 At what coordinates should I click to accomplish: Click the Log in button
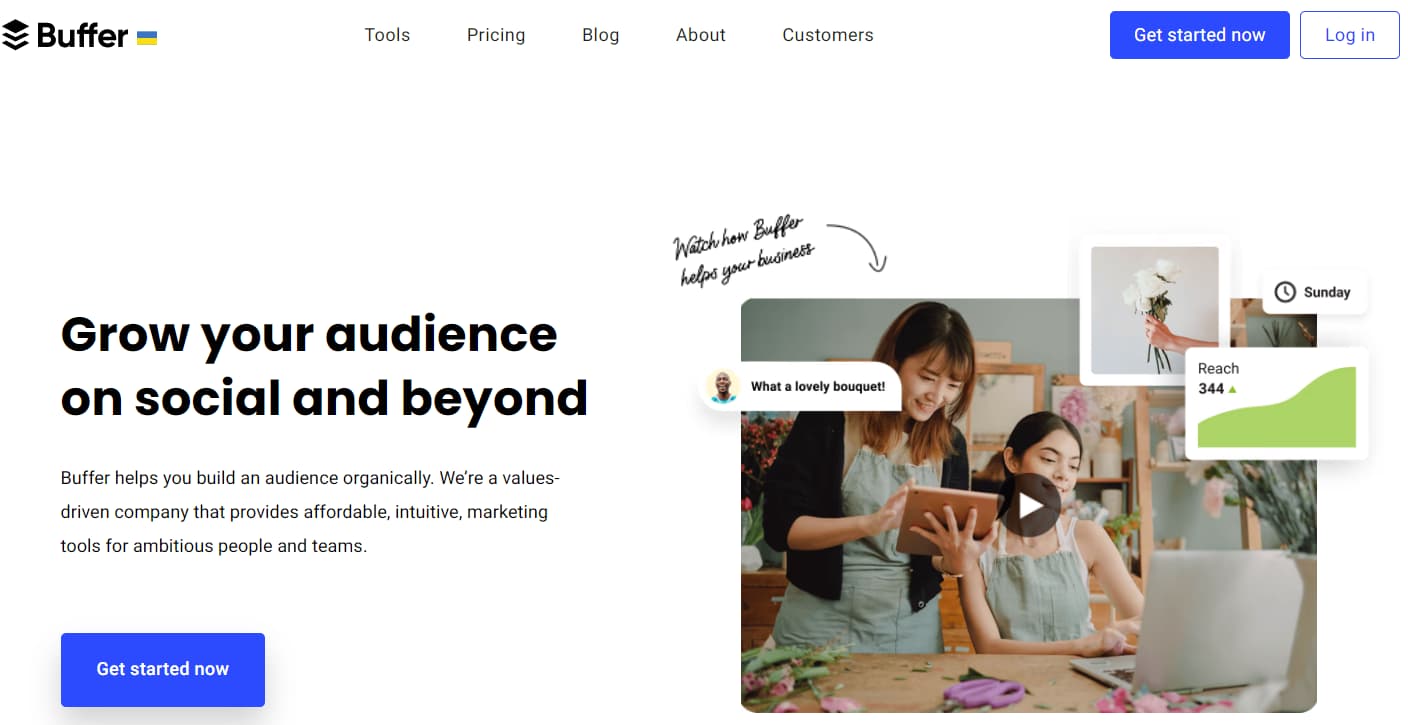pos(1350,35)
